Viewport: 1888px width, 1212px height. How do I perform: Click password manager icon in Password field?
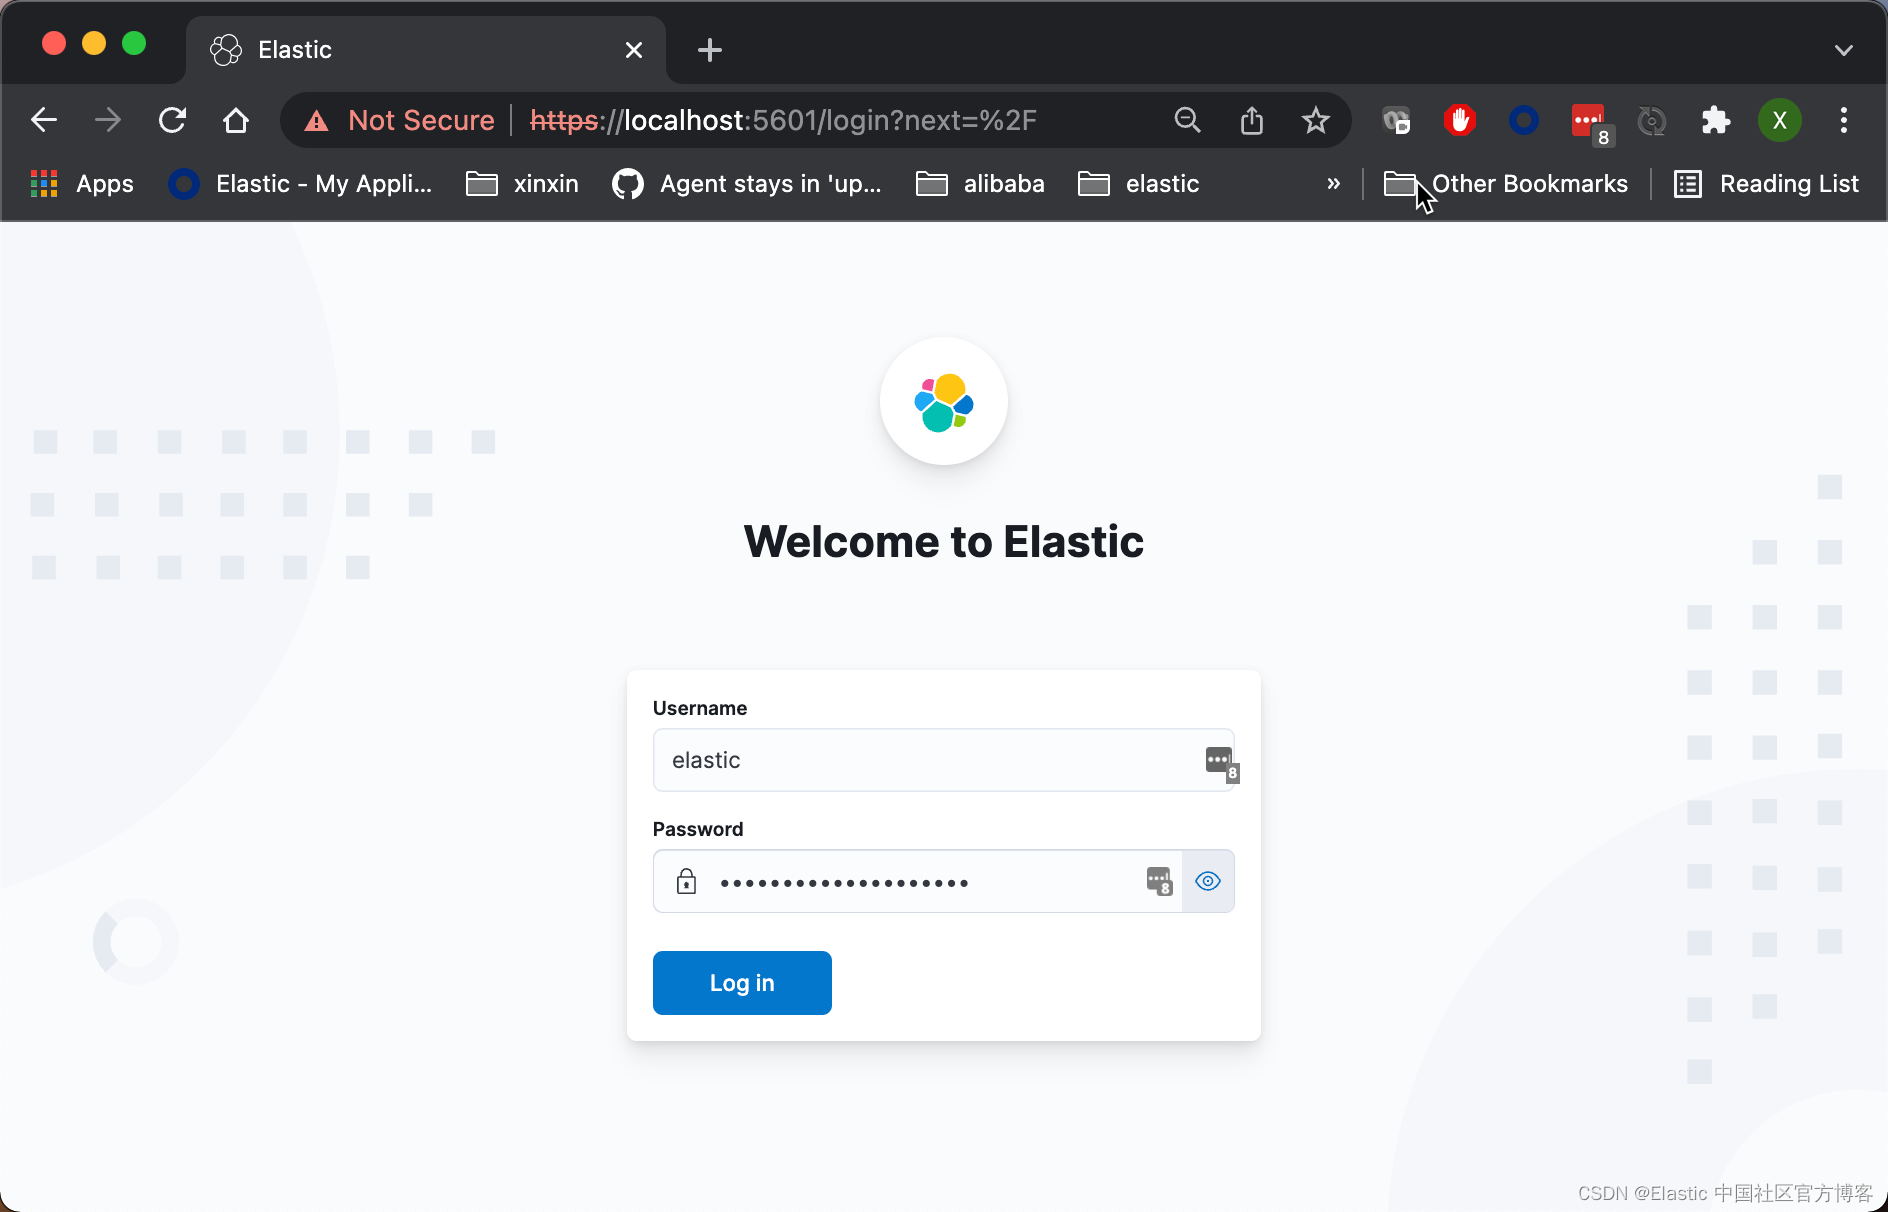(1159, 882)
